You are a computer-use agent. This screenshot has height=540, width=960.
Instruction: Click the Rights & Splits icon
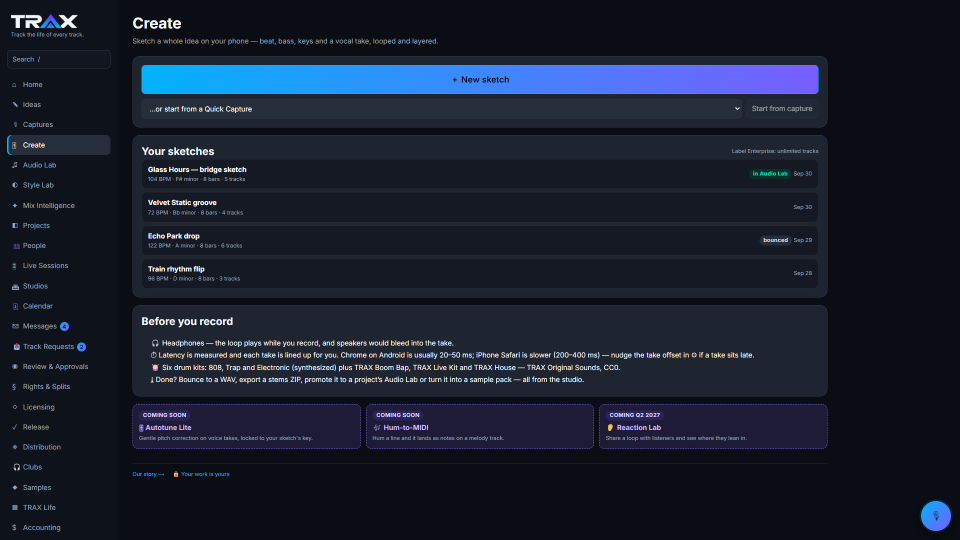pyautogui.click(x=15, y=387)
